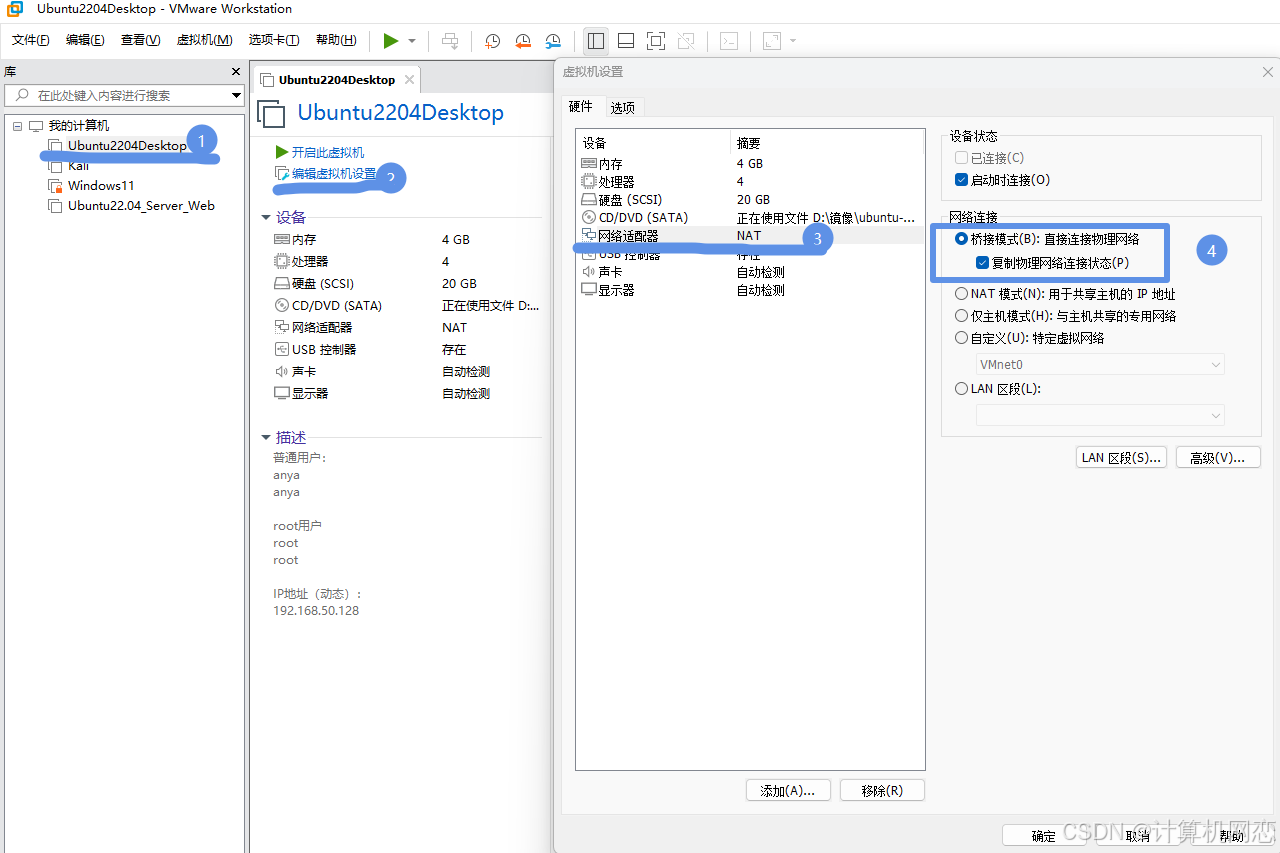Toggle the 启动时连接(O) checkbox
This screenshot has width=1280, height=853.
961,180
